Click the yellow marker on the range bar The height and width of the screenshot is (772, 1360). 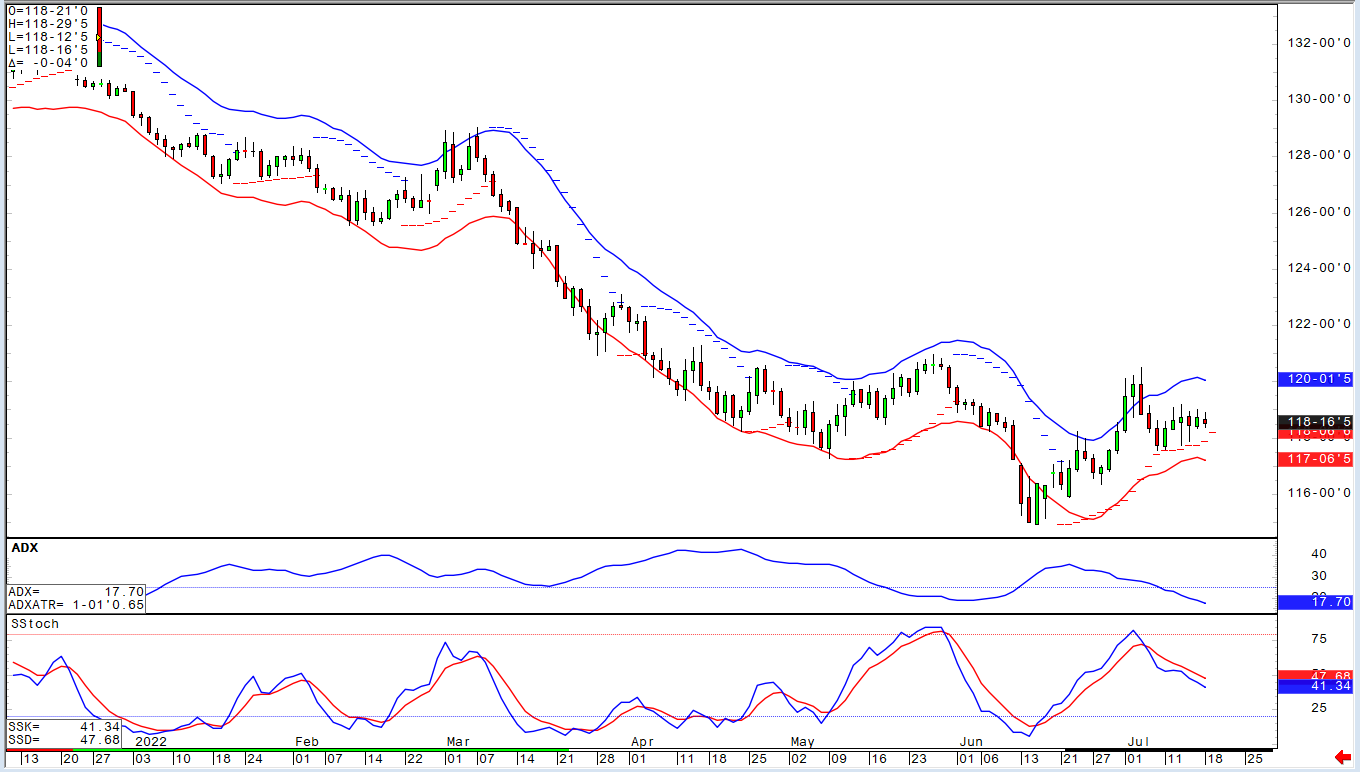98,37
